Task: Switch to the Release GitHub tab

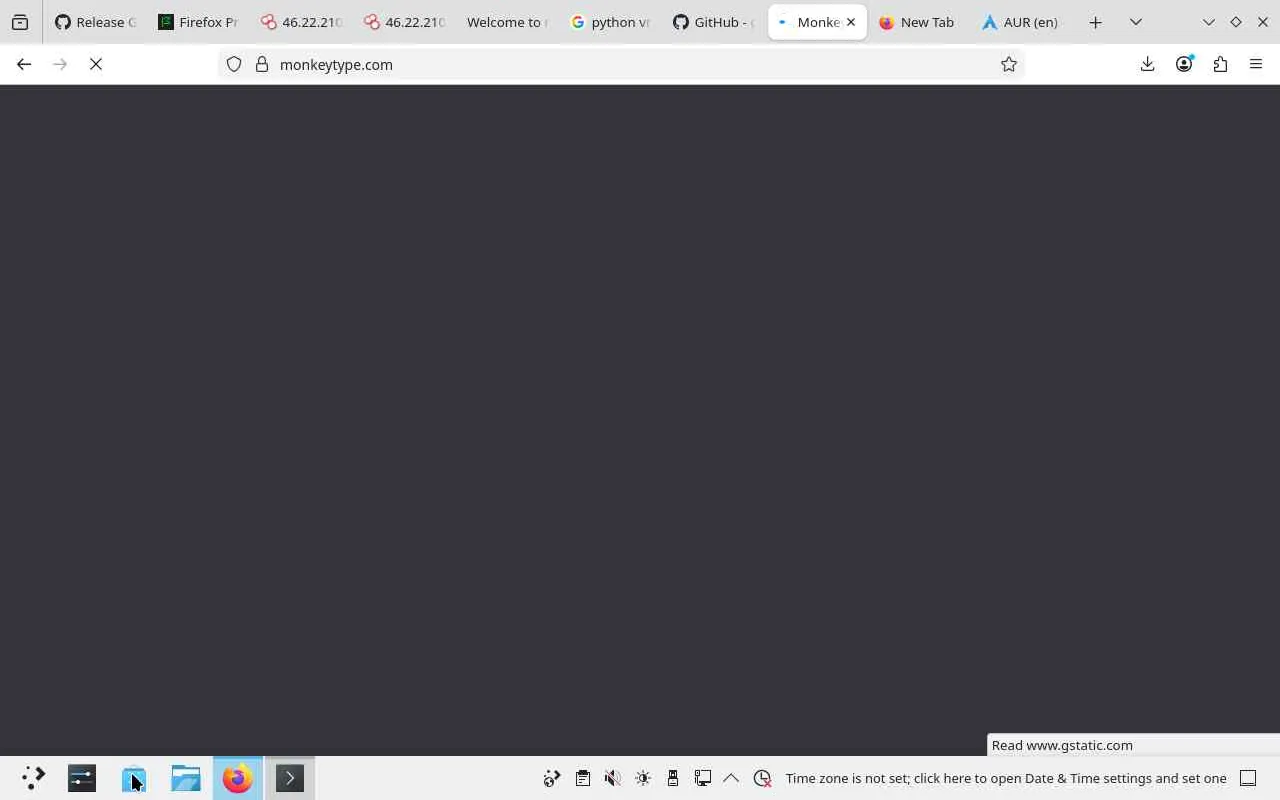Action: pos(95,22)
